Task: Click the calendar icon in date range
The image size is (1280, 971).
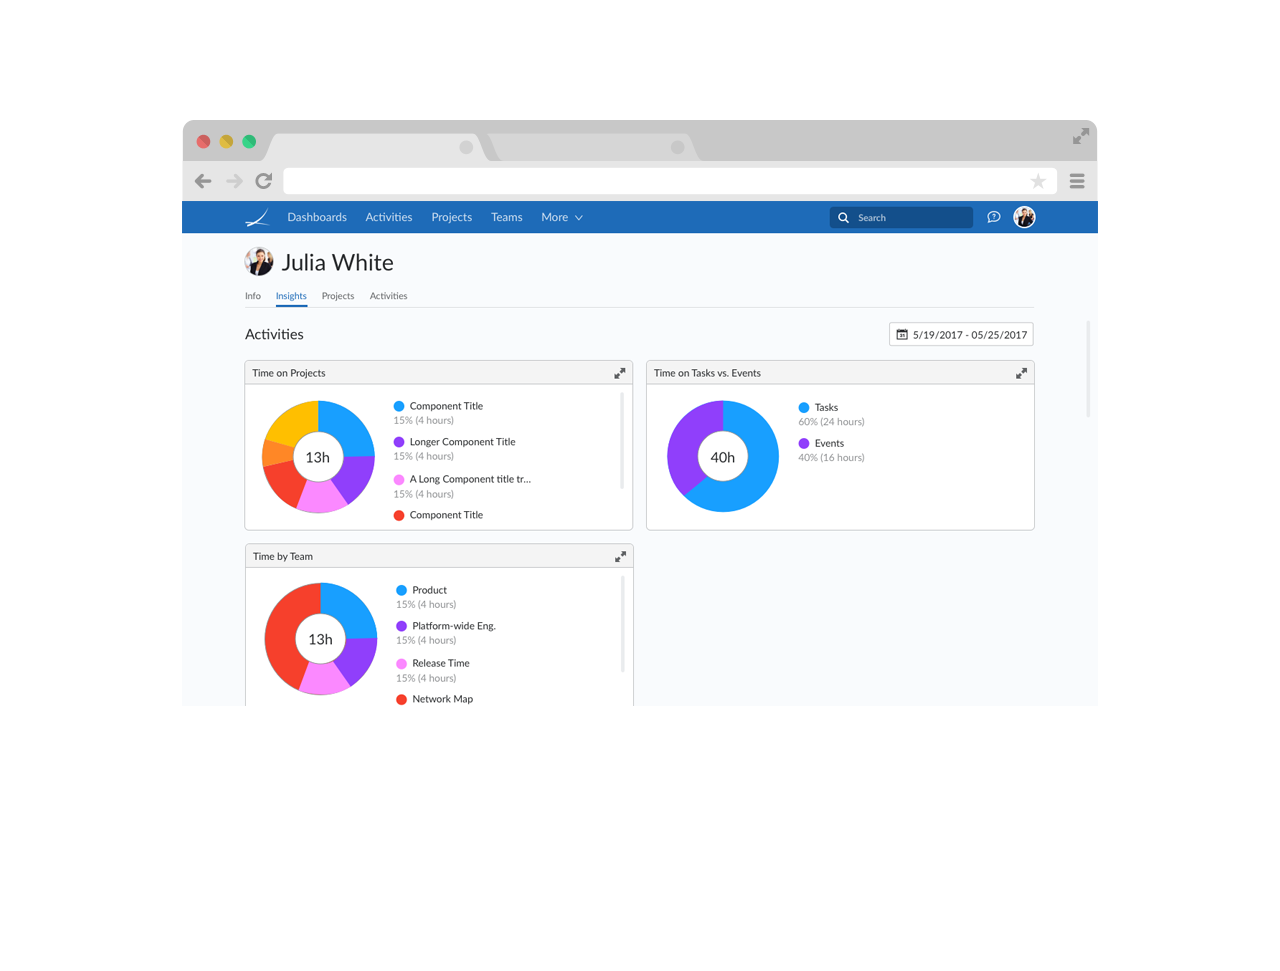Action: (x=902, y=335)
